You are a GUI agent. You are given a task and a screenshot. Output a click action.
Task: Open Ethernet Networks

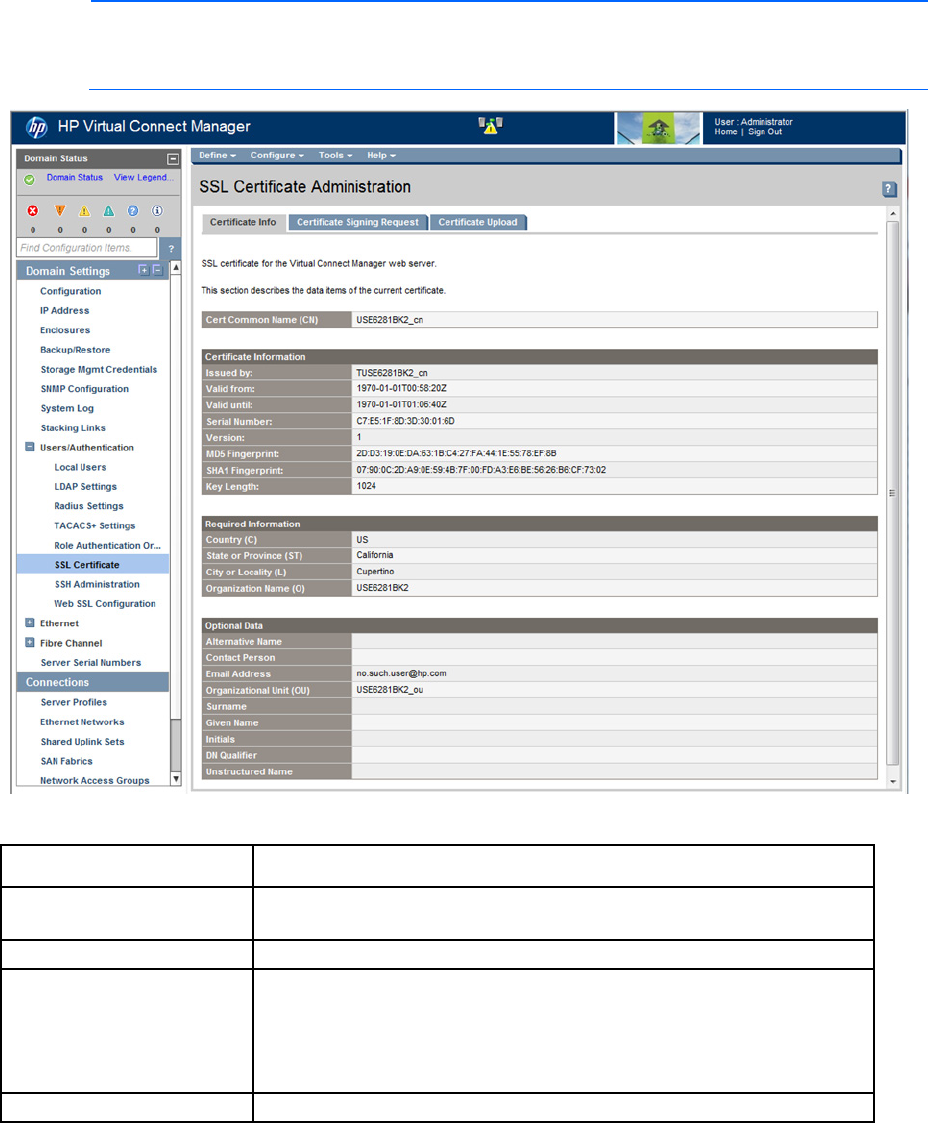click(82, 723)
